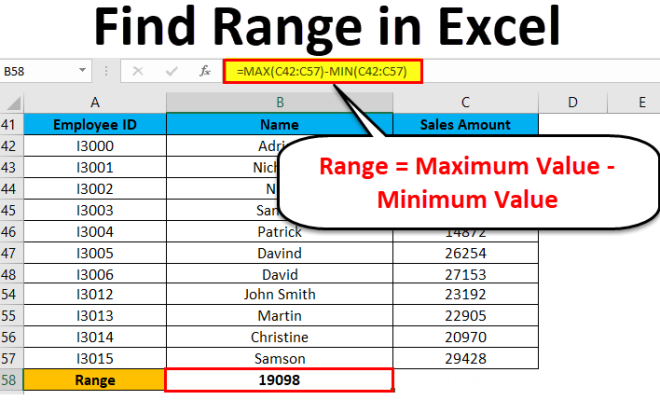Click the formula bar MAX-MIN formula
660x400 pixels.
(x=322, y=71)
